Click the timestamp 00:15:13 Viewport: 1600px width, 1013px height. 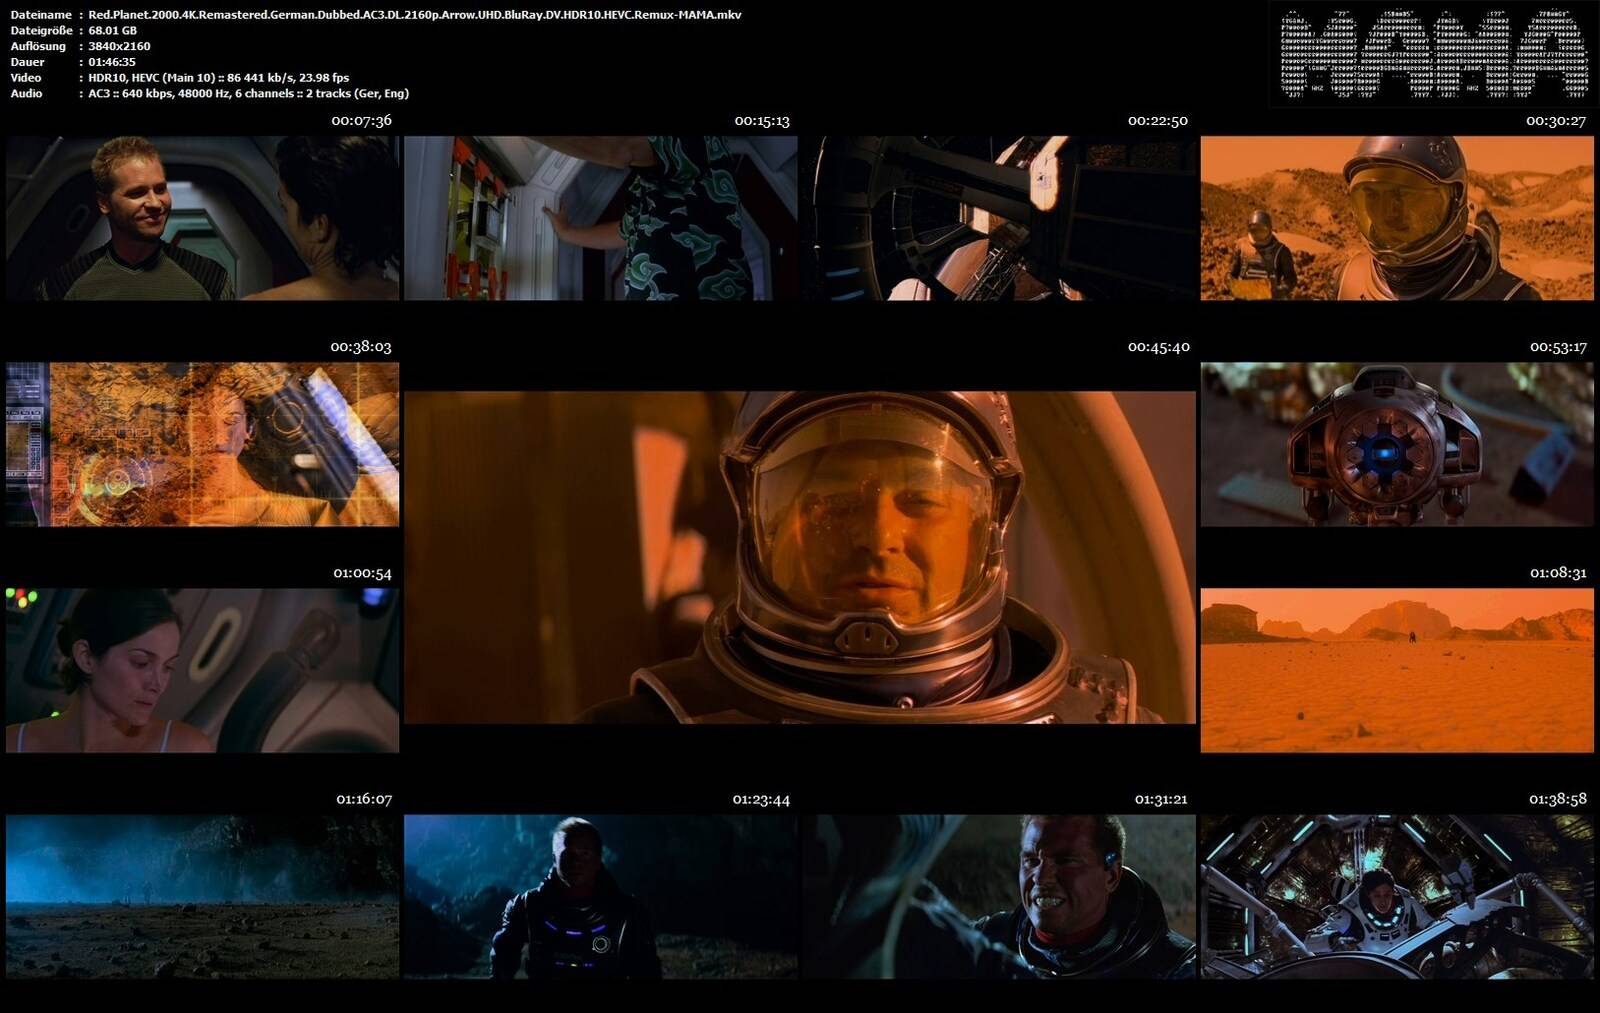pos(762,121)
